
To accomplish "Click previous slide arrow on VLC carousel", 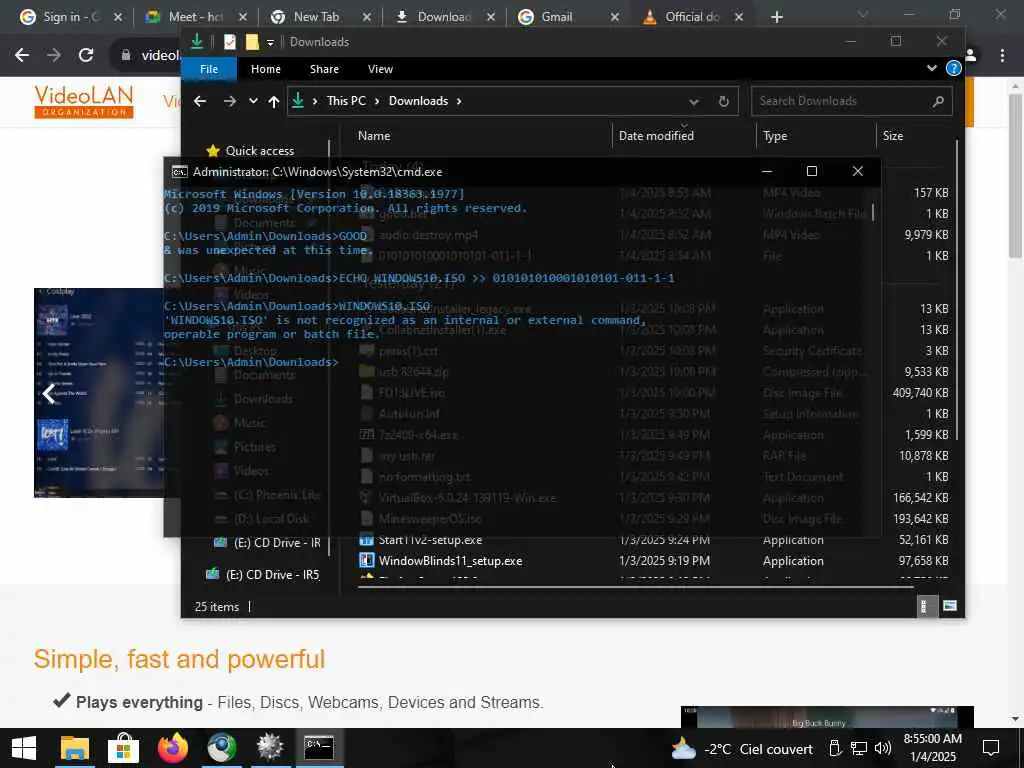I will coord(48,394).
